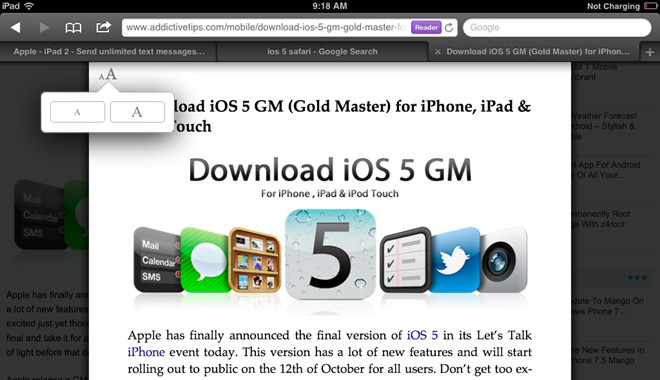Image resolution: width=660 pixels, height=380 pixels.
Task: Open the iPhone link in article
Action: (x=146, y=352)
